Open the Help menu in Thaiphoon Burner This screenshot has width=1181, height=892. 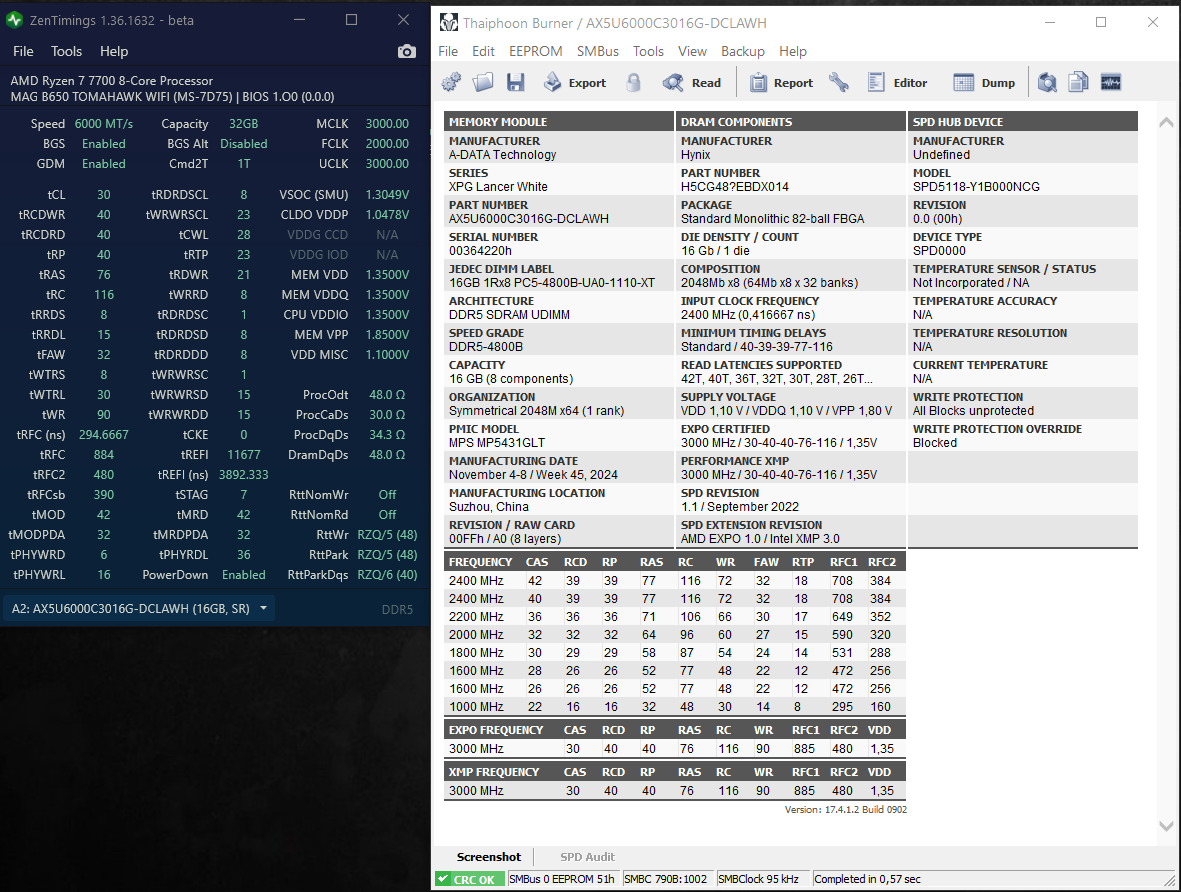tap(792, 51)
